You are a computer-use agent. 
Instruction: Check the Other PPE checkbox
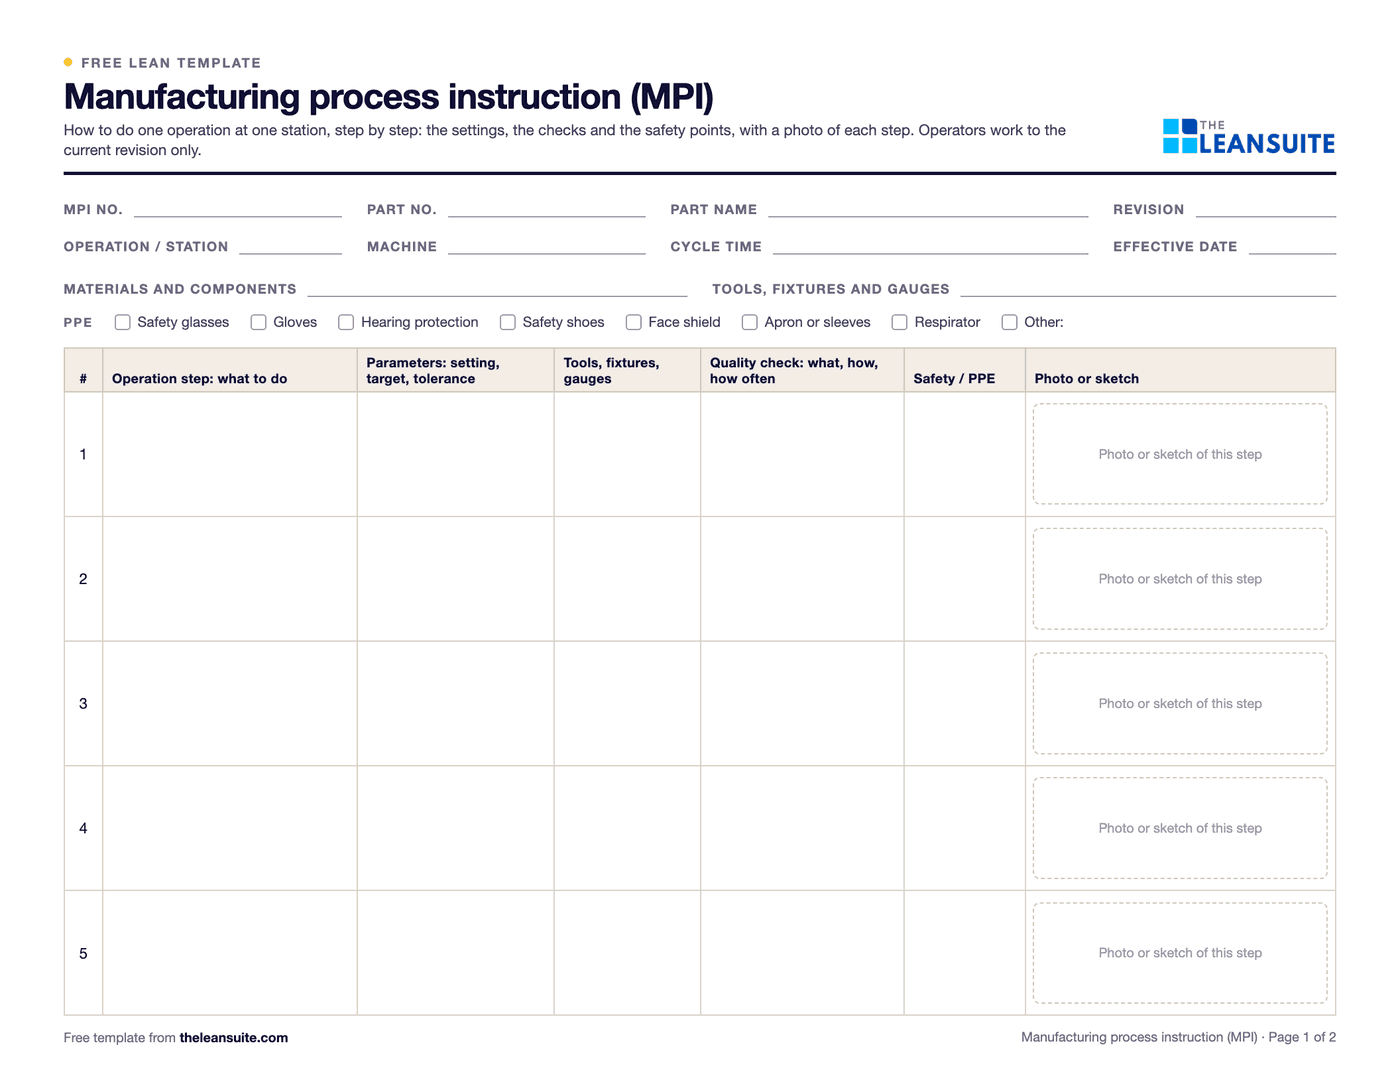pos(1010,322)
